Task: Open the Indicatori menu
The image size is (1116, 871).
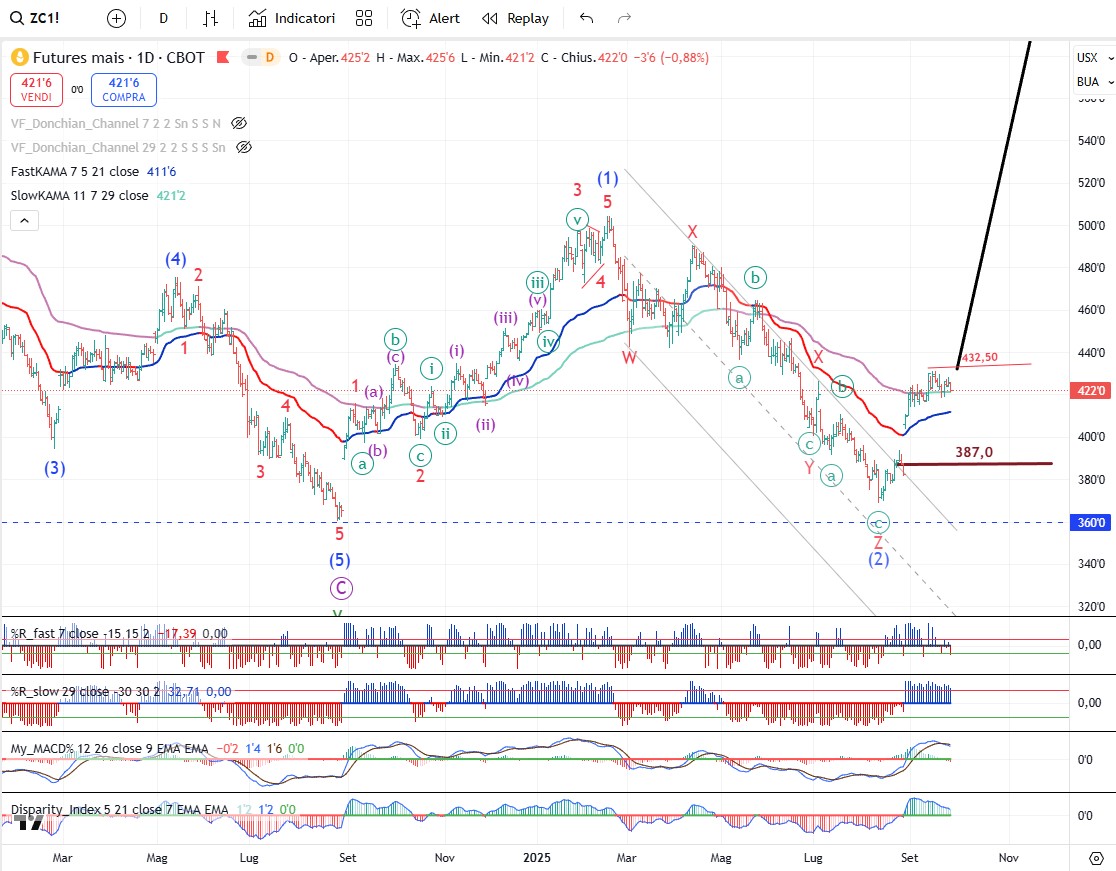Action: [292, 18]
